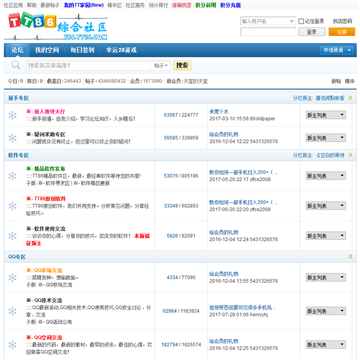Open the QQ农场交流 forum link
Viewport: 360px width, 360px height.
(48, 270)
